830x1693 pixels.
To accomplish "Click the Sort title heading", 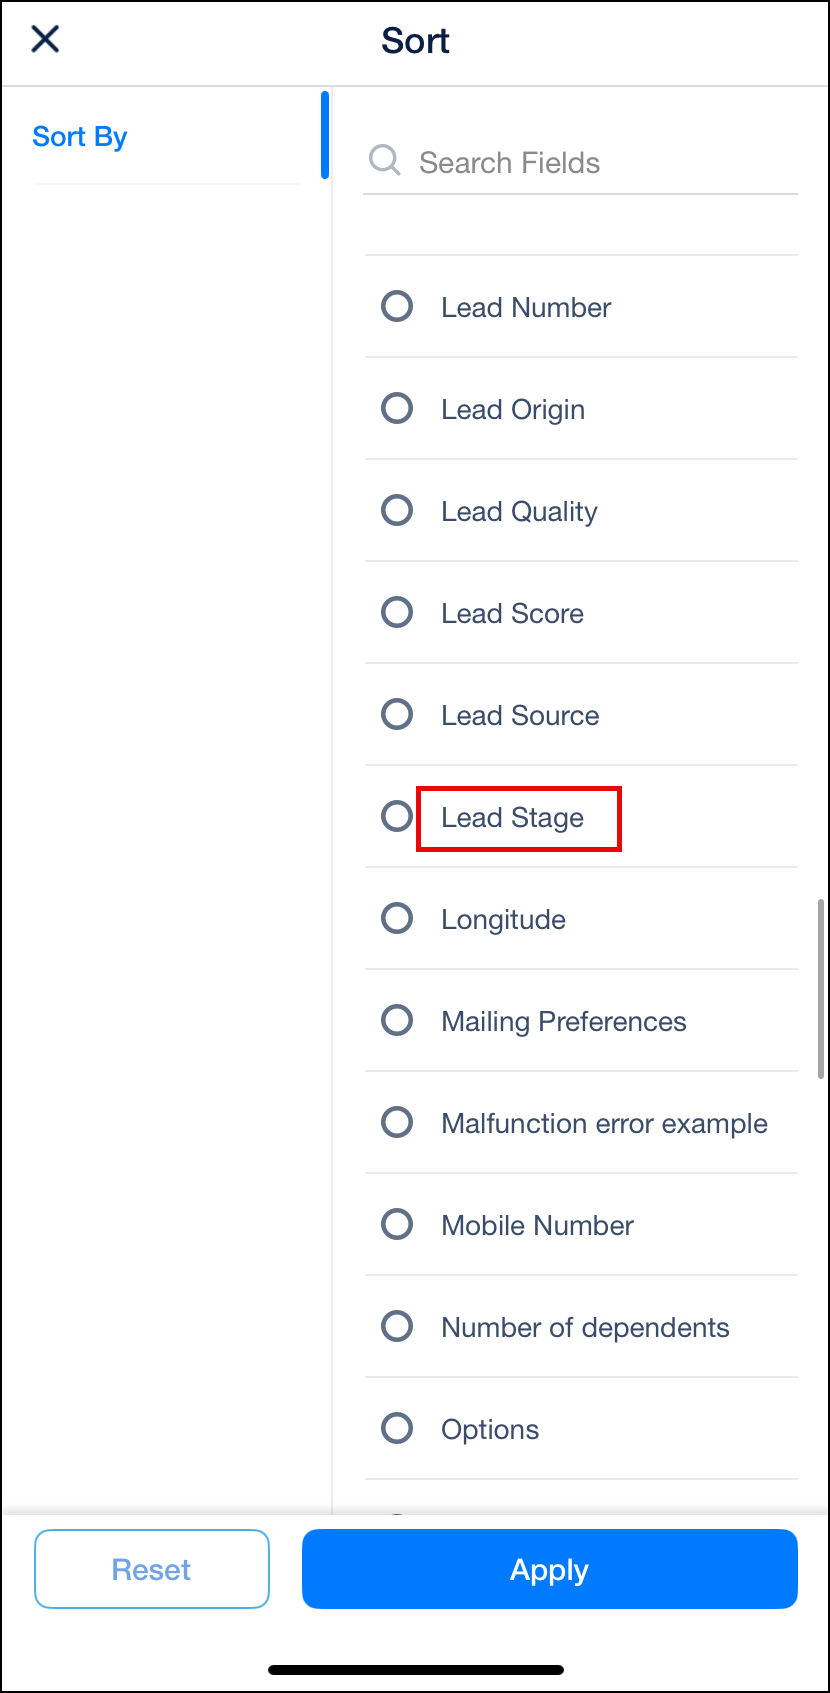I will pyautogui.click(x=415, y=41).
